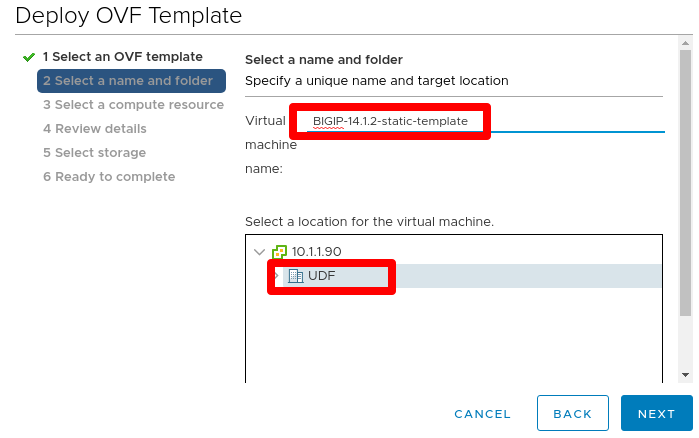The height and width of the screenshot is (438, 699).
Task: Click the UDF datacenter icon
Action: click(x=295, y=276)
